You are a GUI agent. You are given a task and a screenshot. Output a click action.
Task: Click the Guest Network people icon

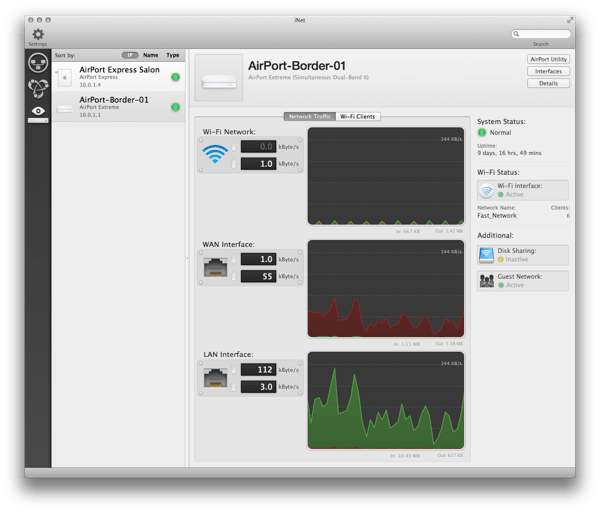[486, 280]
